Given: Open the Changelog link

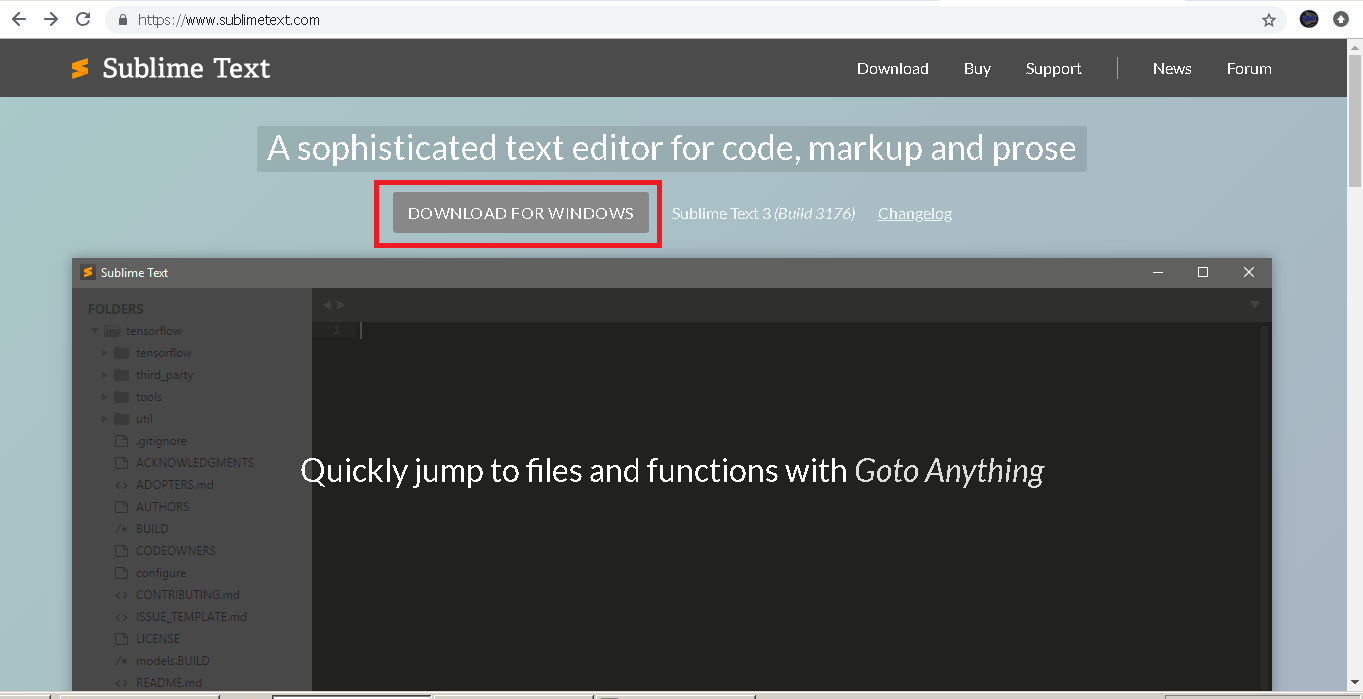Looking at the screenshot, I should click(914, 213).
